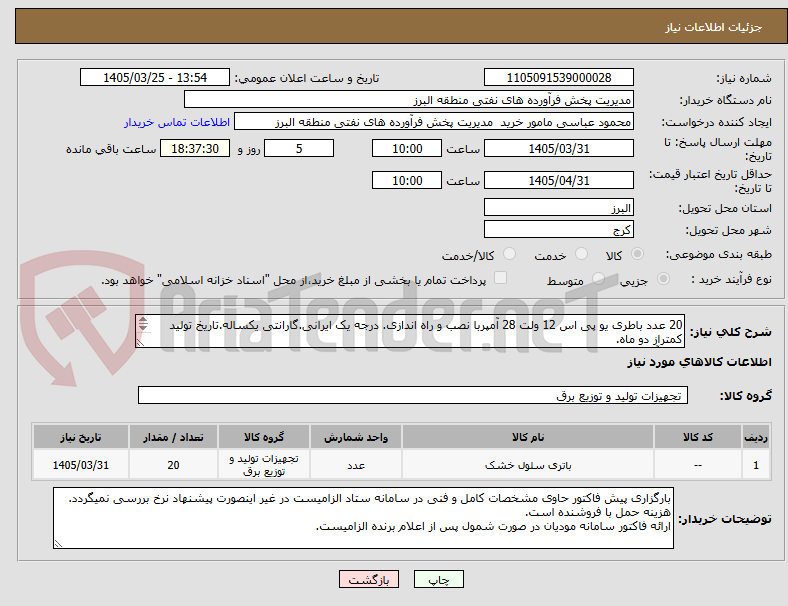Click نام دستگاه خریدار field
Screen dimensions: 788x606
(409, 99)
